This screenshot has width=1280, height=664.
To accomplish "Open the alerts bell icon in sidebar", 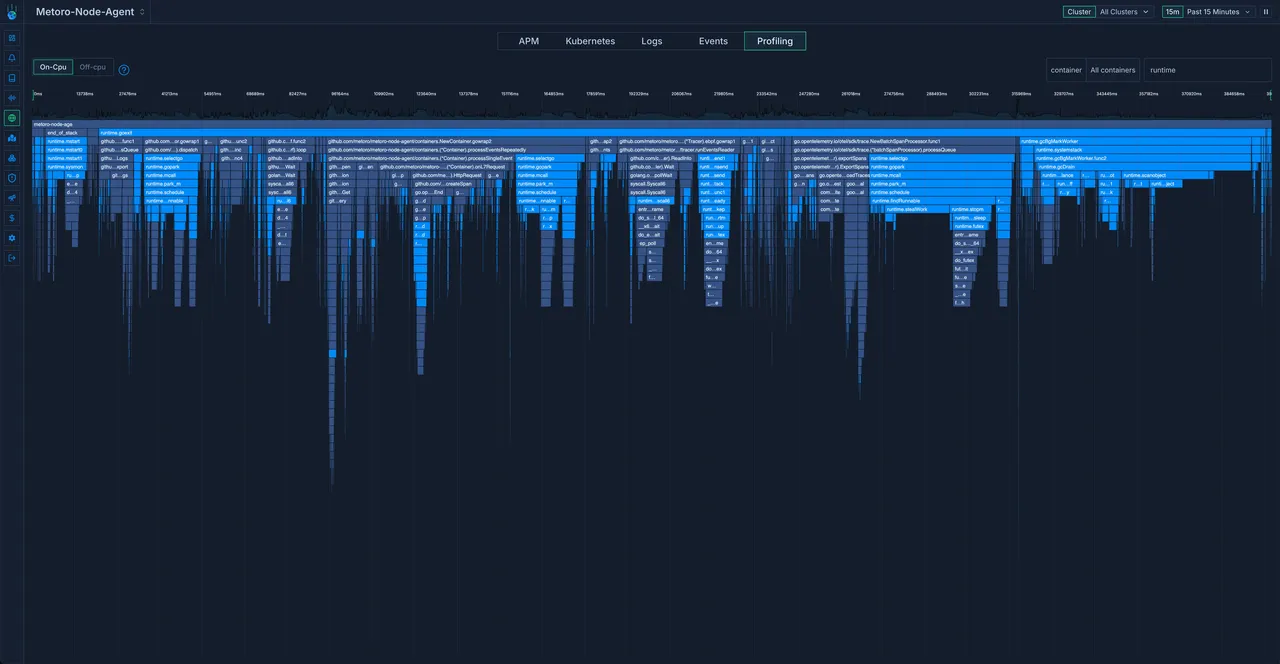I will [x=12, y=58].
